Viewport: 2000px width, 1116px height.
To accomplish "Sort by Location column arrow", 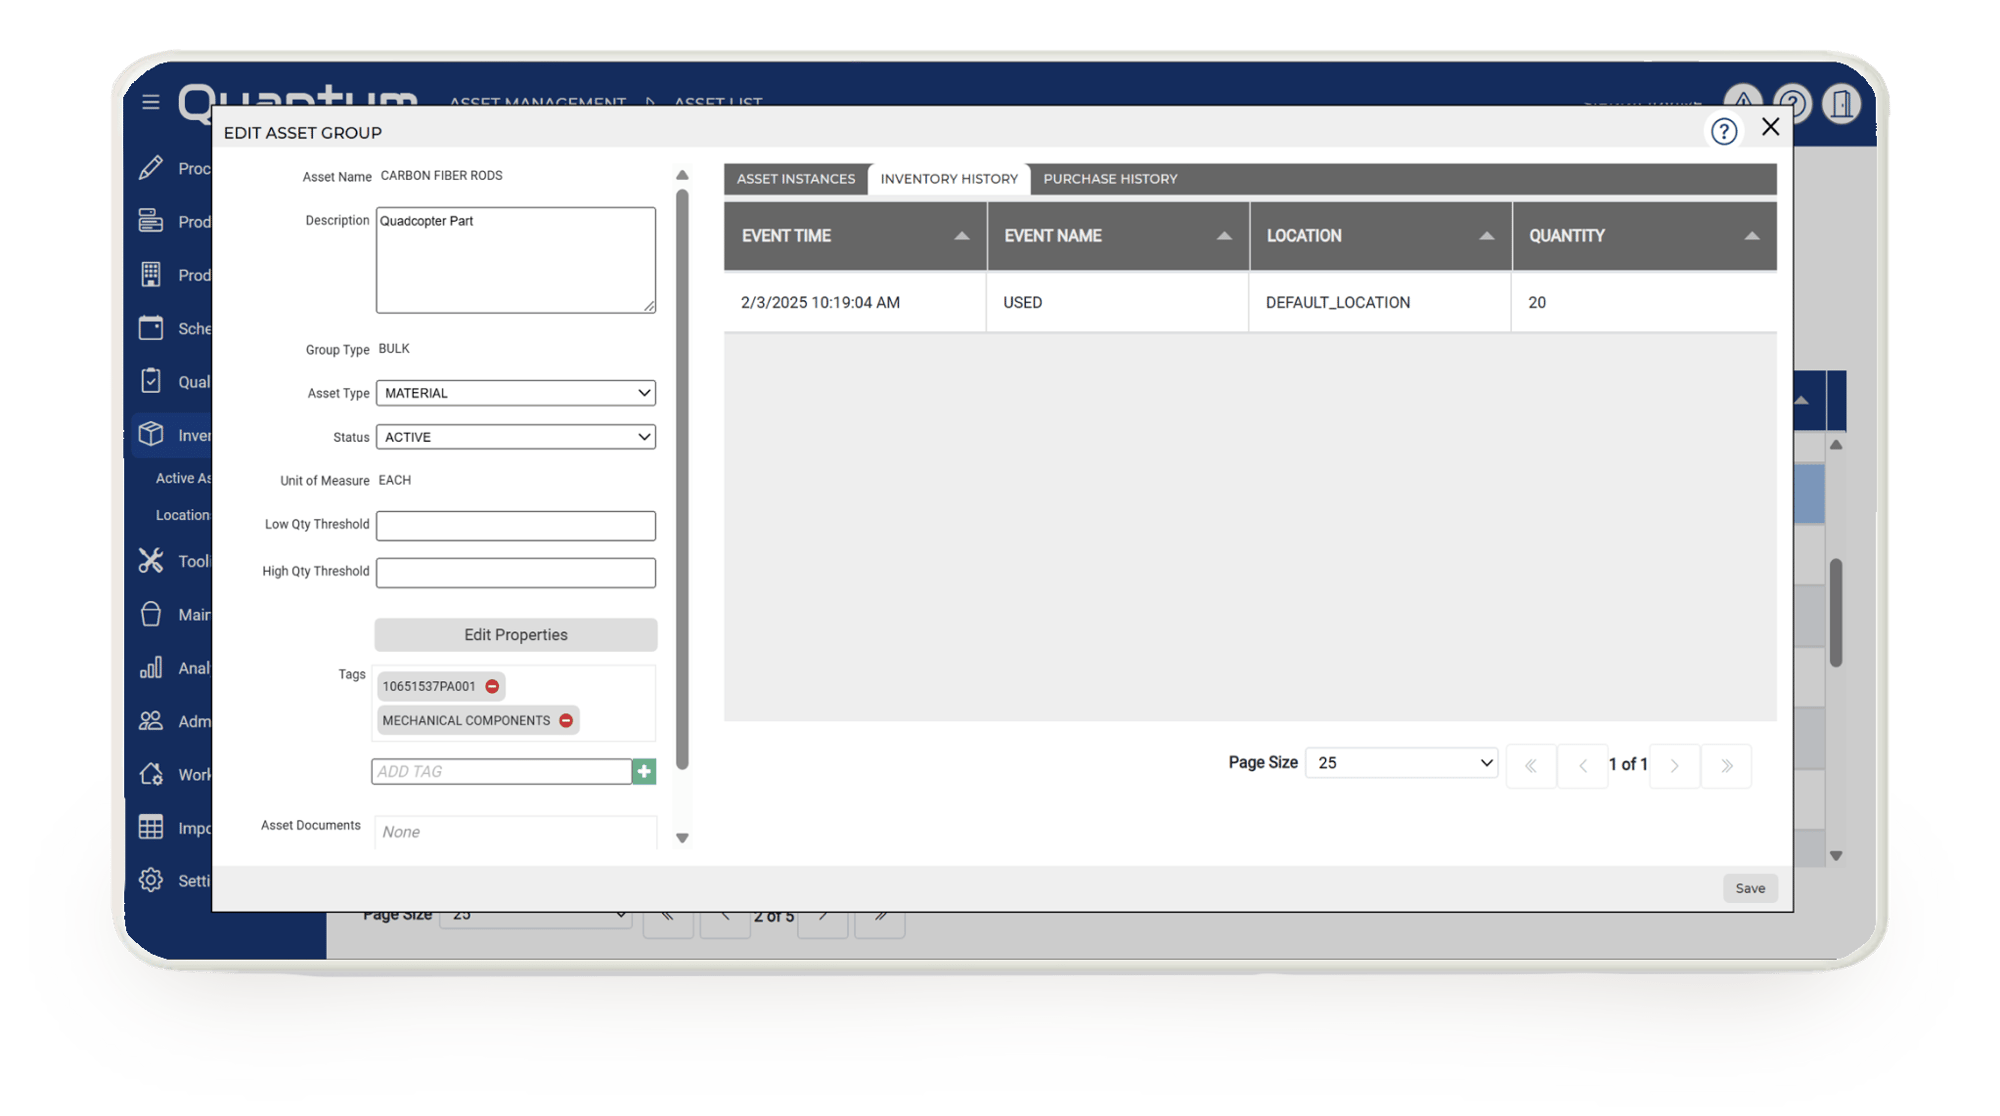I will pos(1486,236).
